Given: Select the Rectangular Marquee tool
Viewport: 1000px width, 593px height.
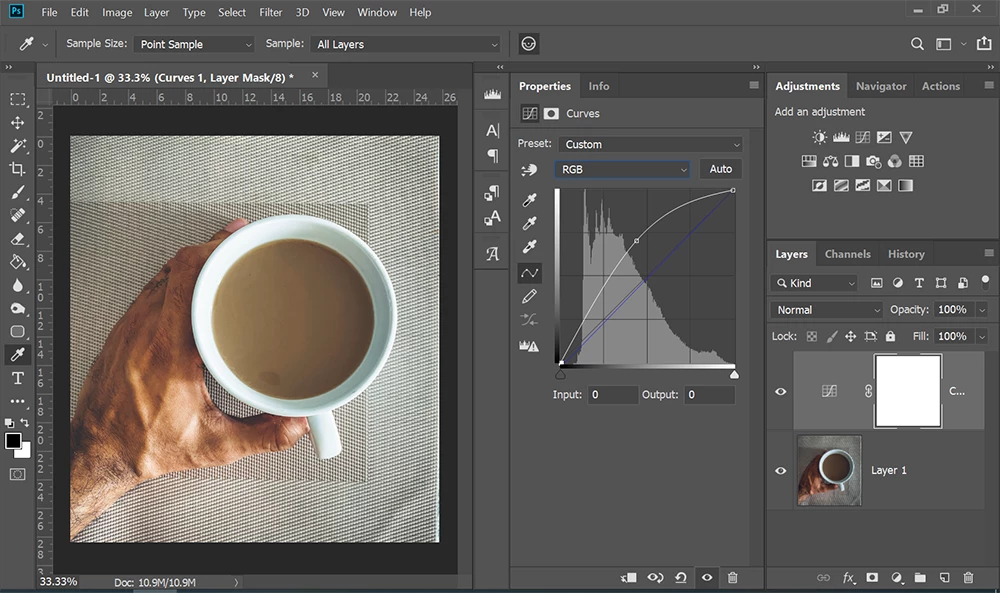Looking at the screenshot, I should [x=18, y=99].
